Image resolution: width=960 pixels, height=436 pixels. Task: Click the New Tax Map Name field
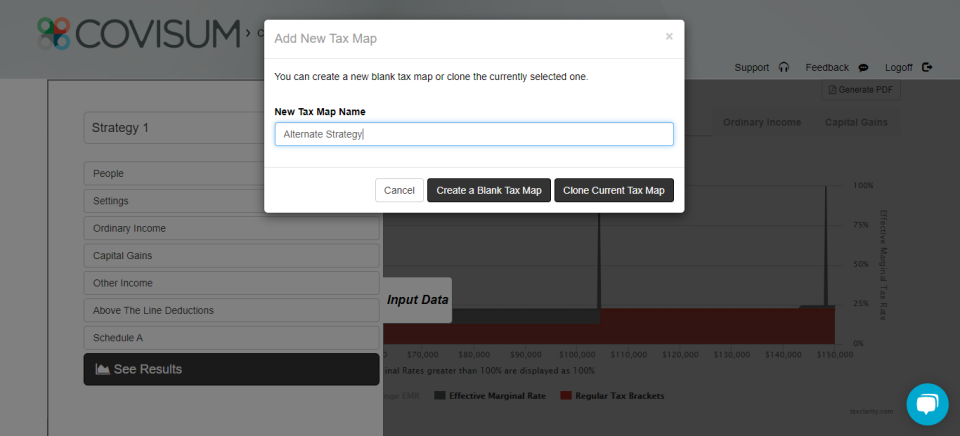[x=474, y=134]
